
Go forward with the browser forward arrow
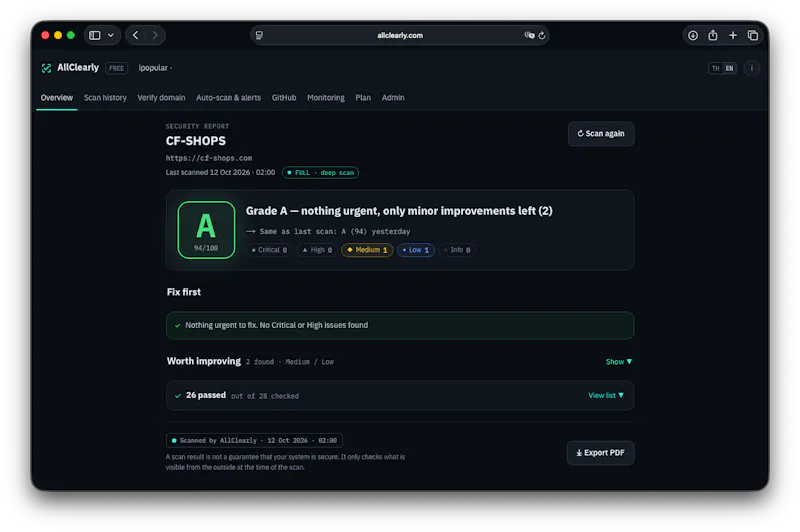tap(155, 35)
